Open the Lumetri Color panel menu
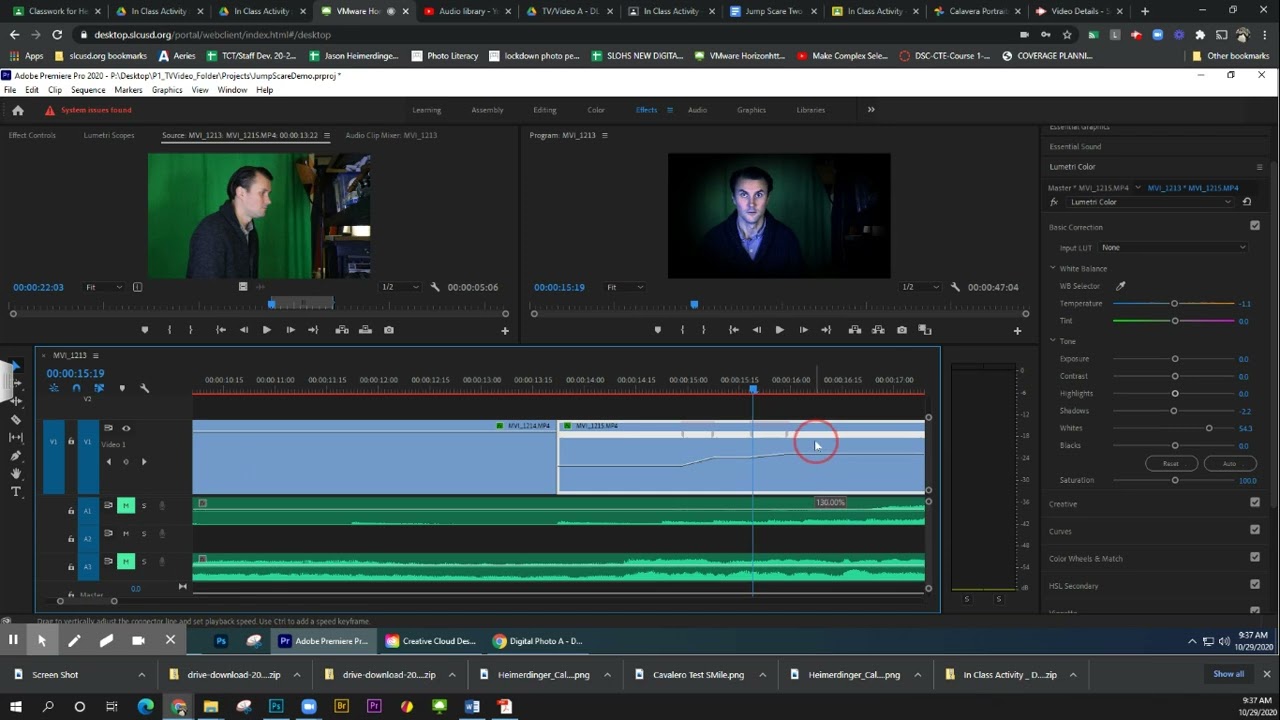This screenshot has height=720, width=1280. tap(1259, 167)
